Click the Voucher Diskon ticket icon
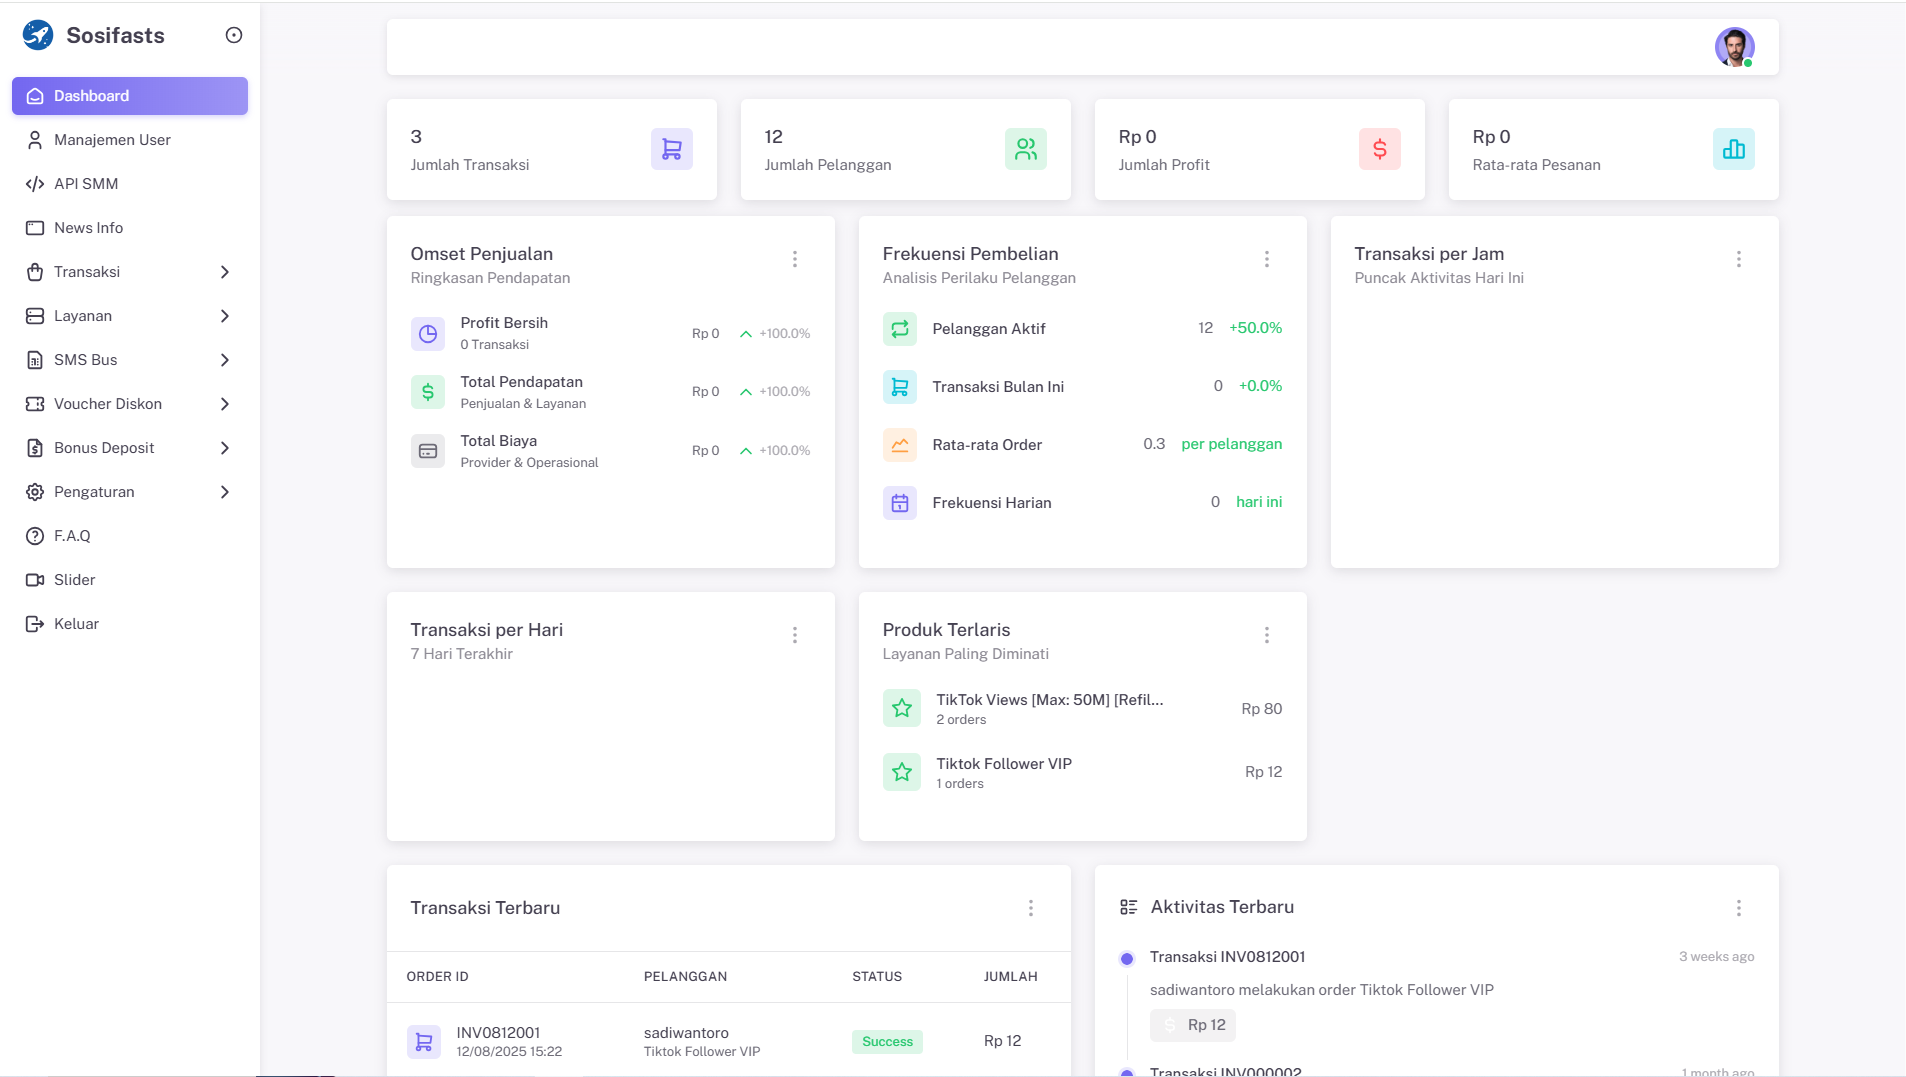Screen dimensions: 1906x1077 pyautogui.click(x=35, y=404)
